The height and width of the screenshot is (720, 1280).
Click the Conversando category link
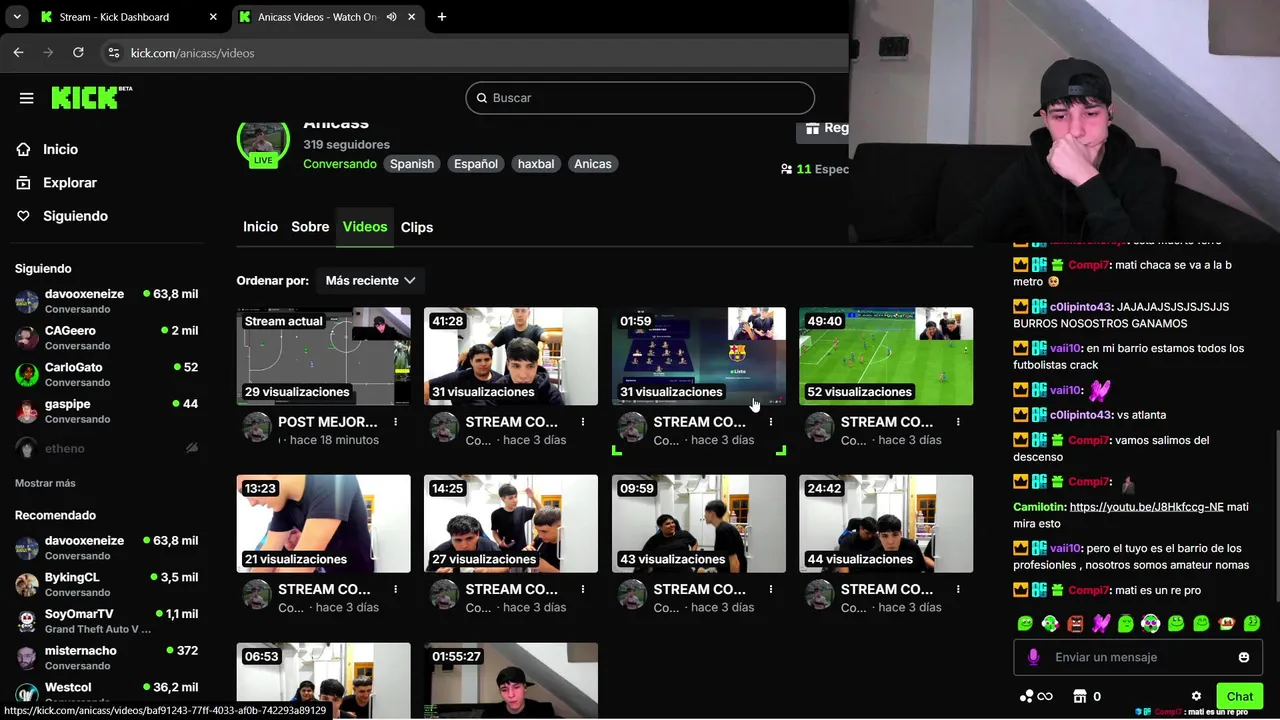point(340,164)
